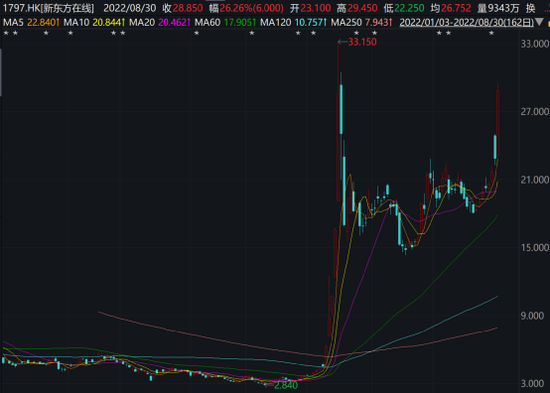This screenshot has height=393, width=550.
Task: Click the 21.000 price axis label
Action: point(535,180)
